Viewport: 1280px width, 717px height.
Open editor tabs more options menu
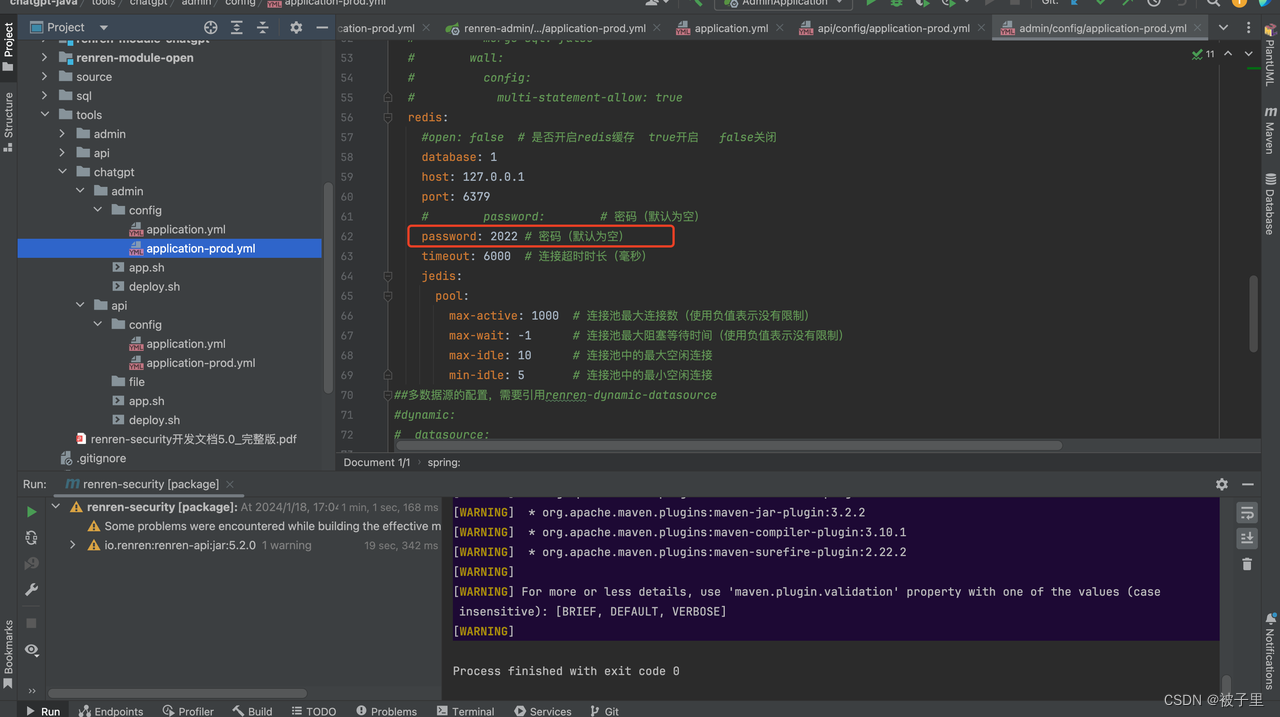[x=1249, y=28]
